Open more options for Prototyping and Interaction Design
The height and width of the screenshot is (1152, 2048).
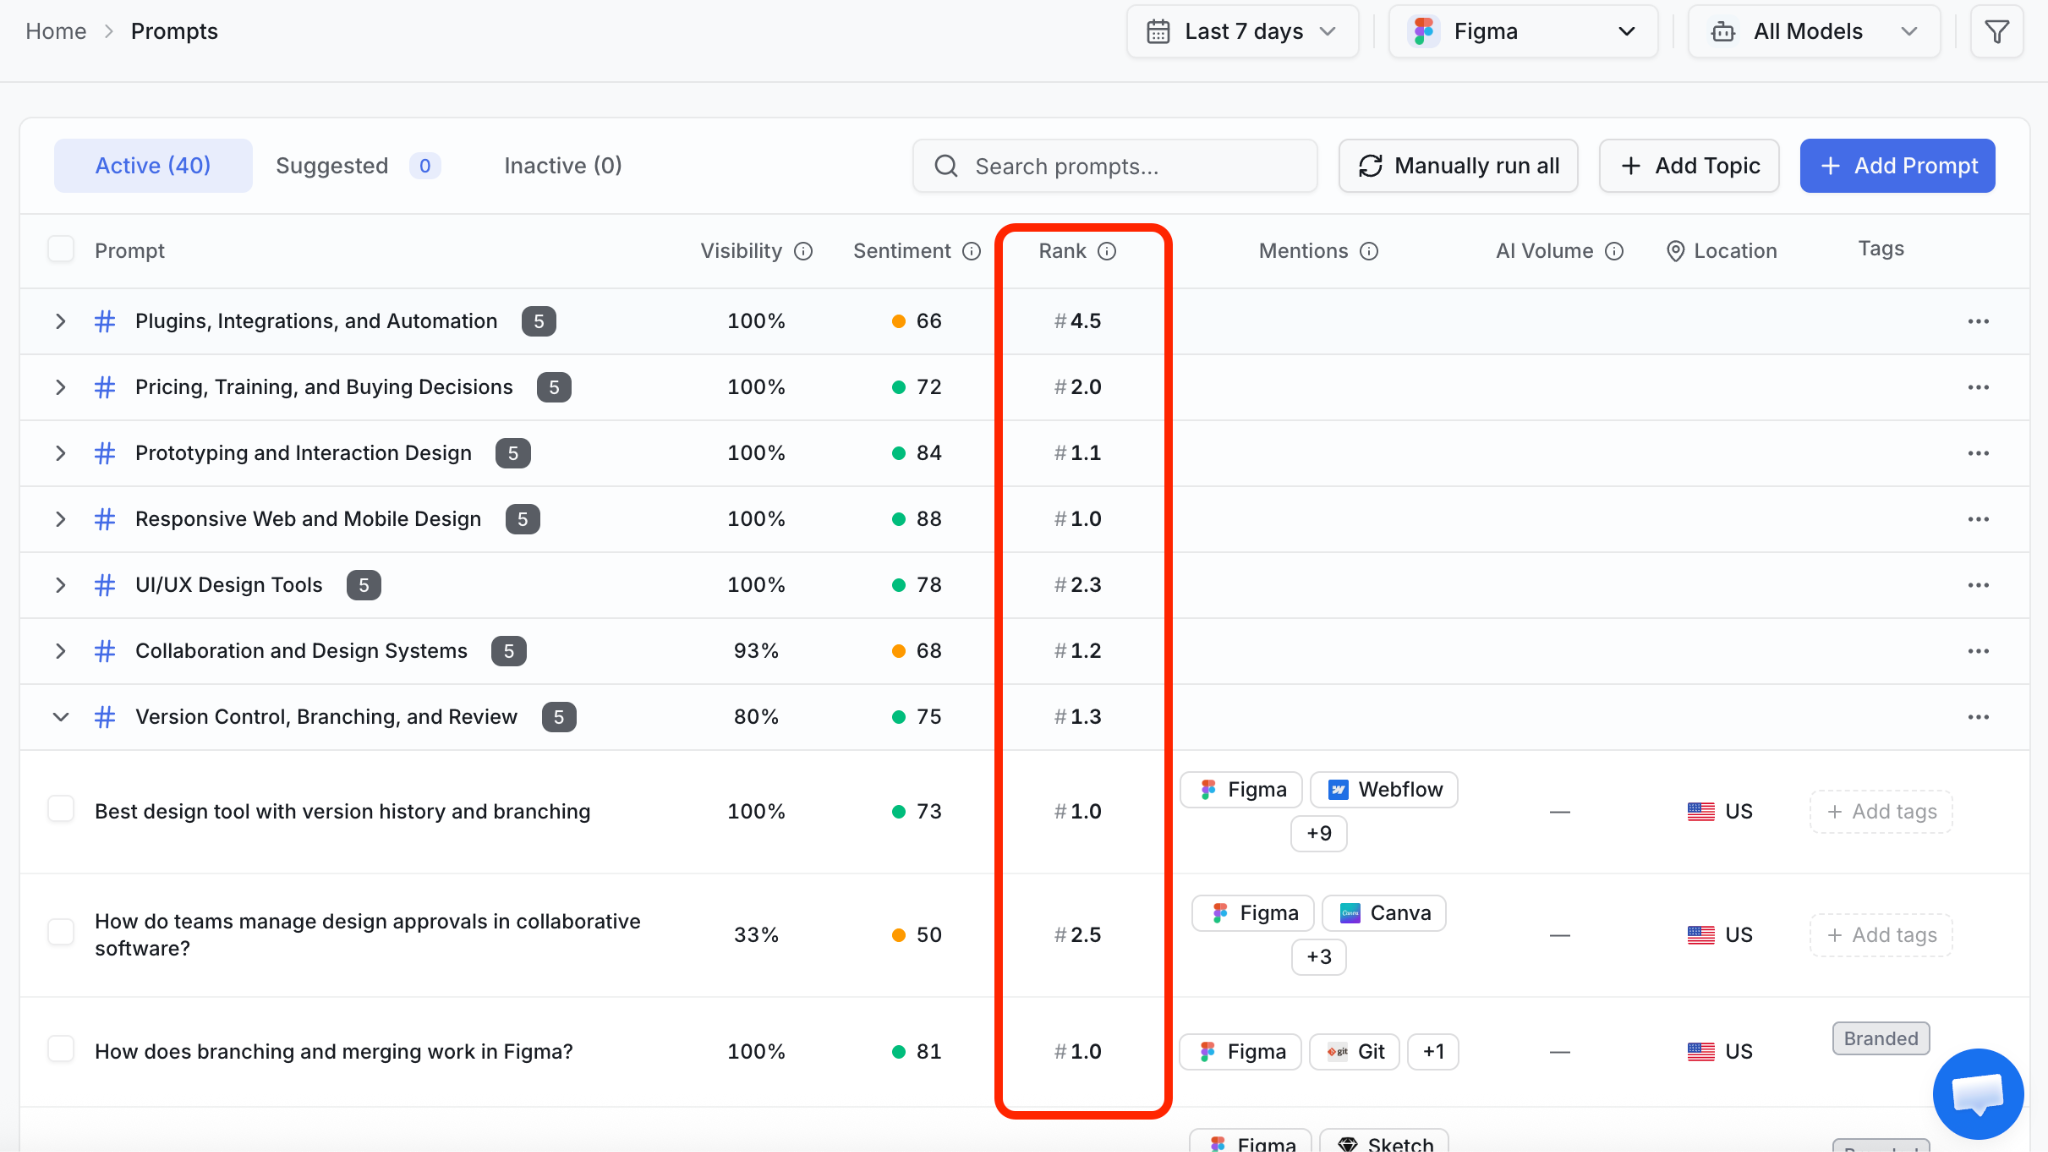(x=1978, y=453)
